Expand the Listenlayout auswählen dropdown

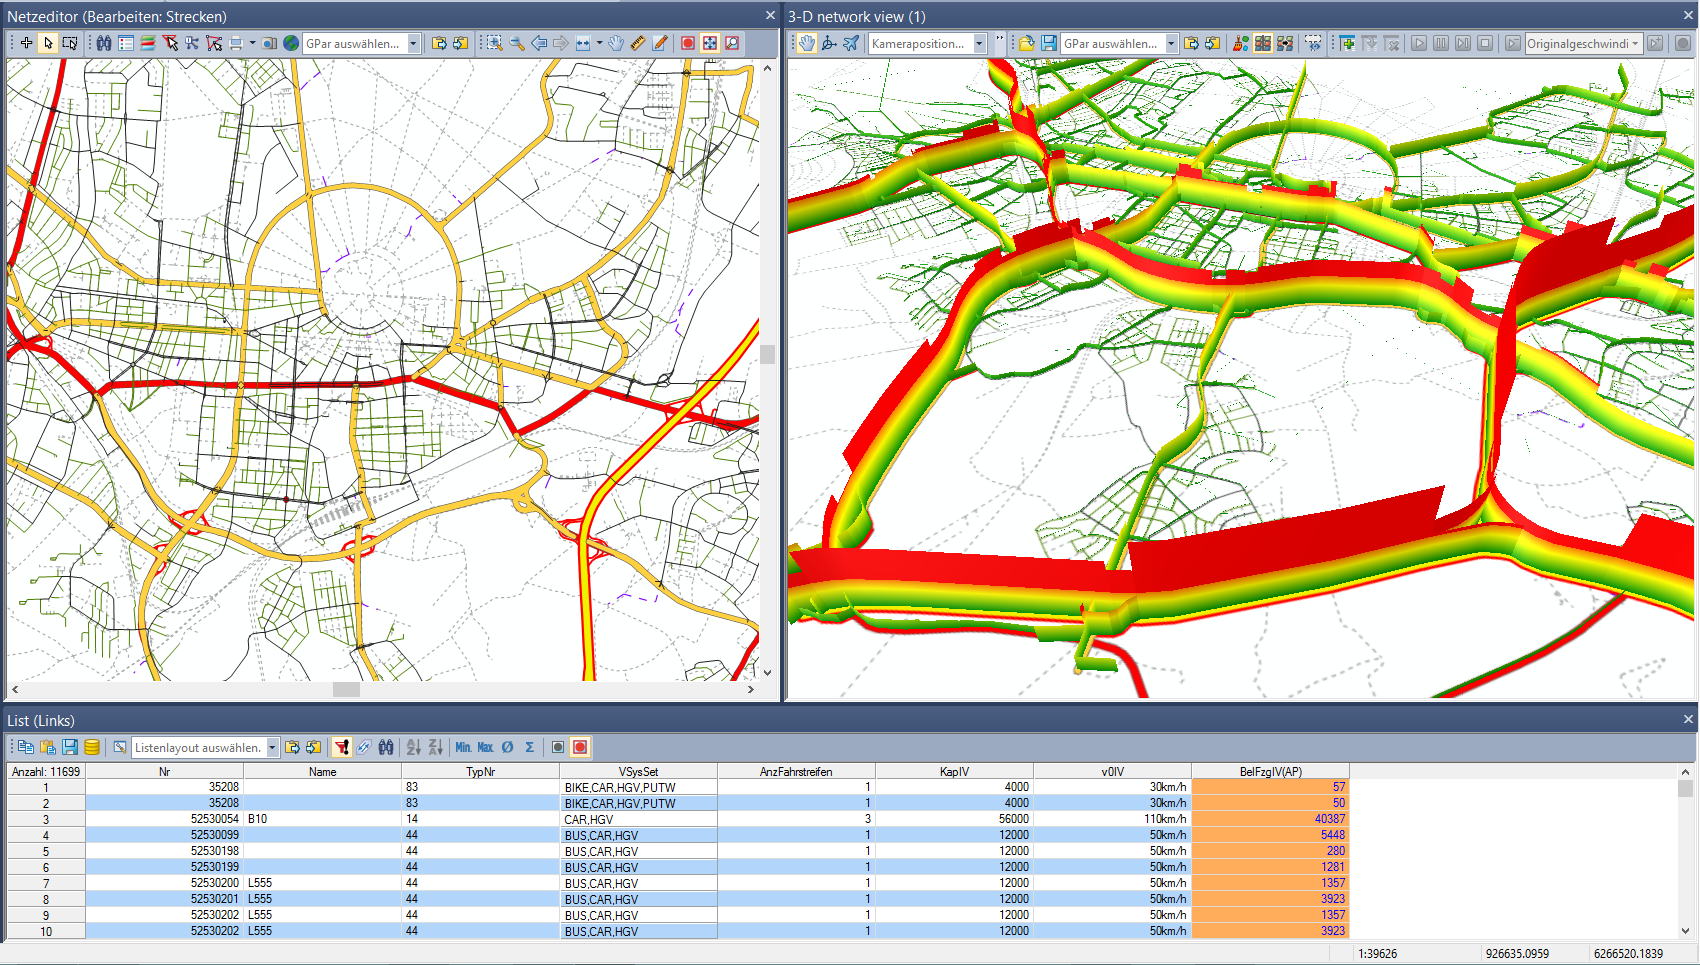click(271, 747)
